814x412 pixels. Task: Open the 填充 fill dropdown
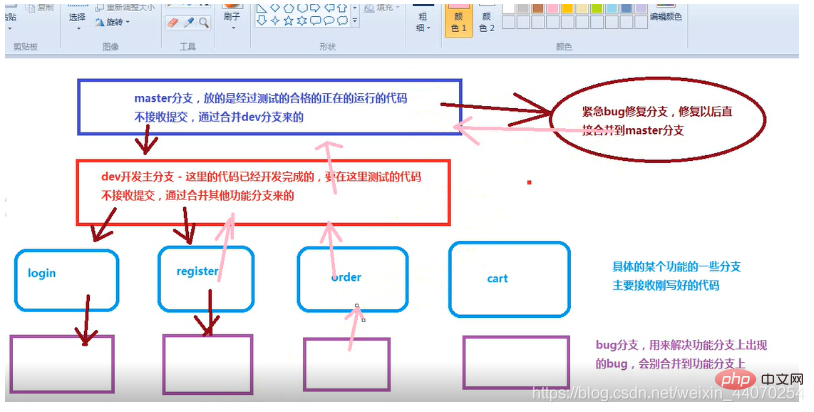[x=398, y=8]
